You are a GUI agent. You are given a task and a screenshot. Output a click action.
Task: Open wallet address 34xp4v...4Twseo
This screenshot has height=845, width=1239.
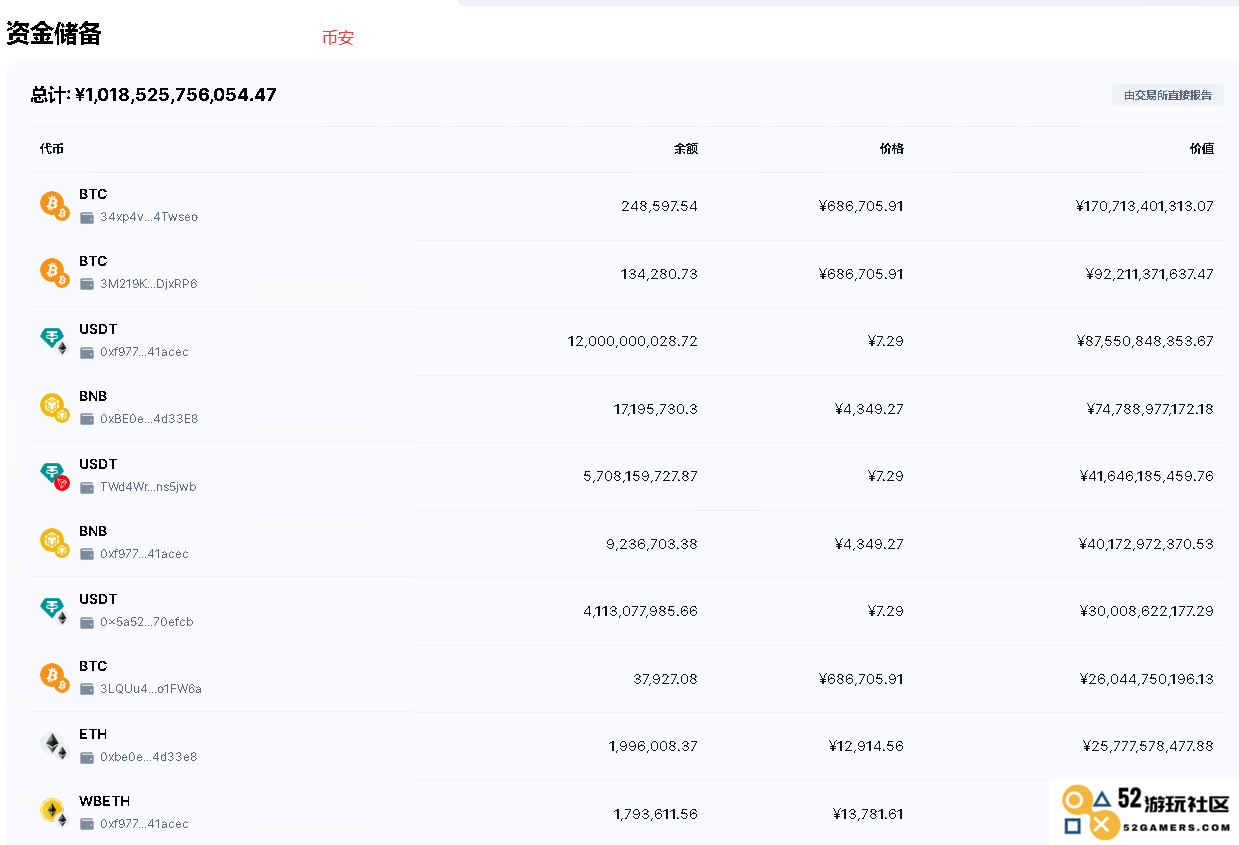149,217
